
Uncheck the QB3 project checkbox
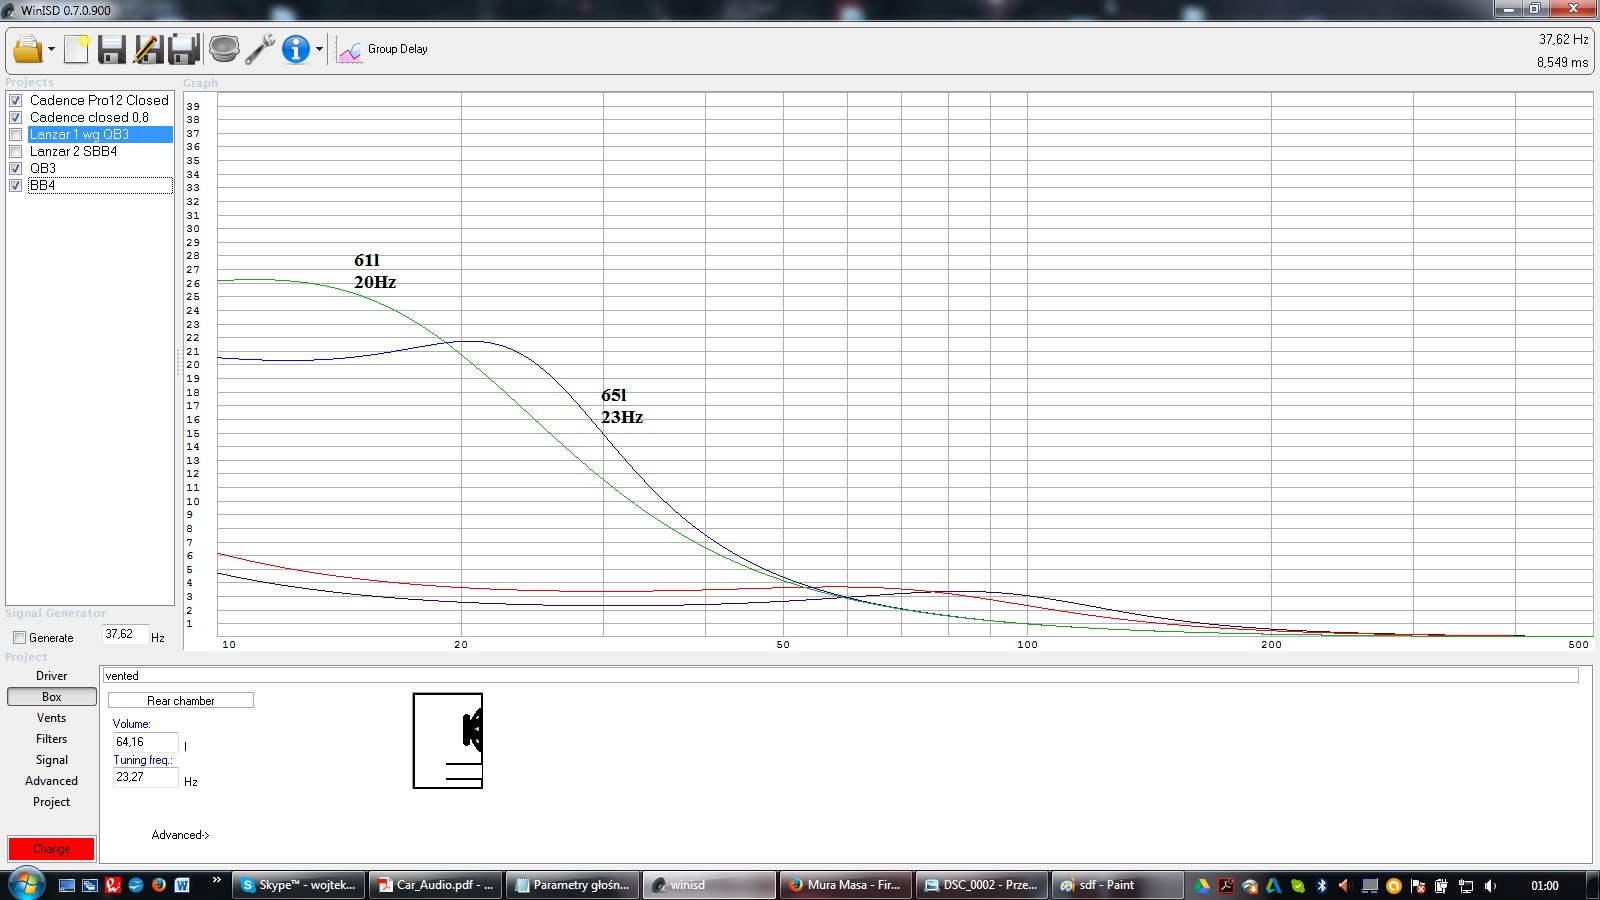click(x=16, y=169)
